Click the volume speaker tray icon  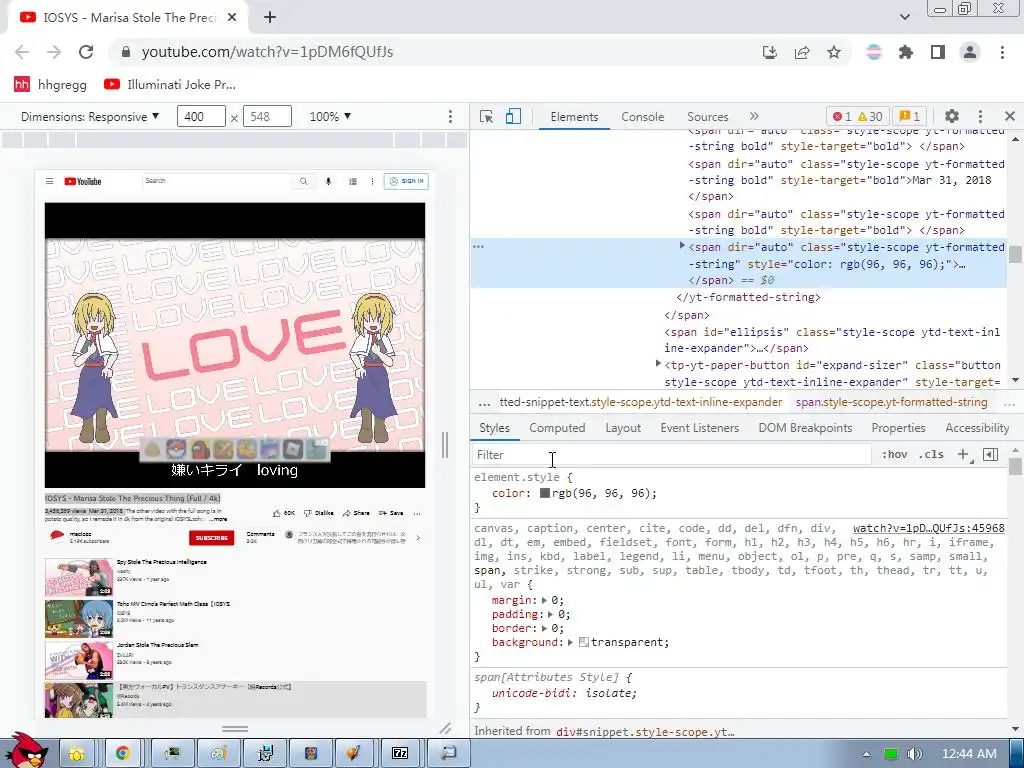pos(915,754)
